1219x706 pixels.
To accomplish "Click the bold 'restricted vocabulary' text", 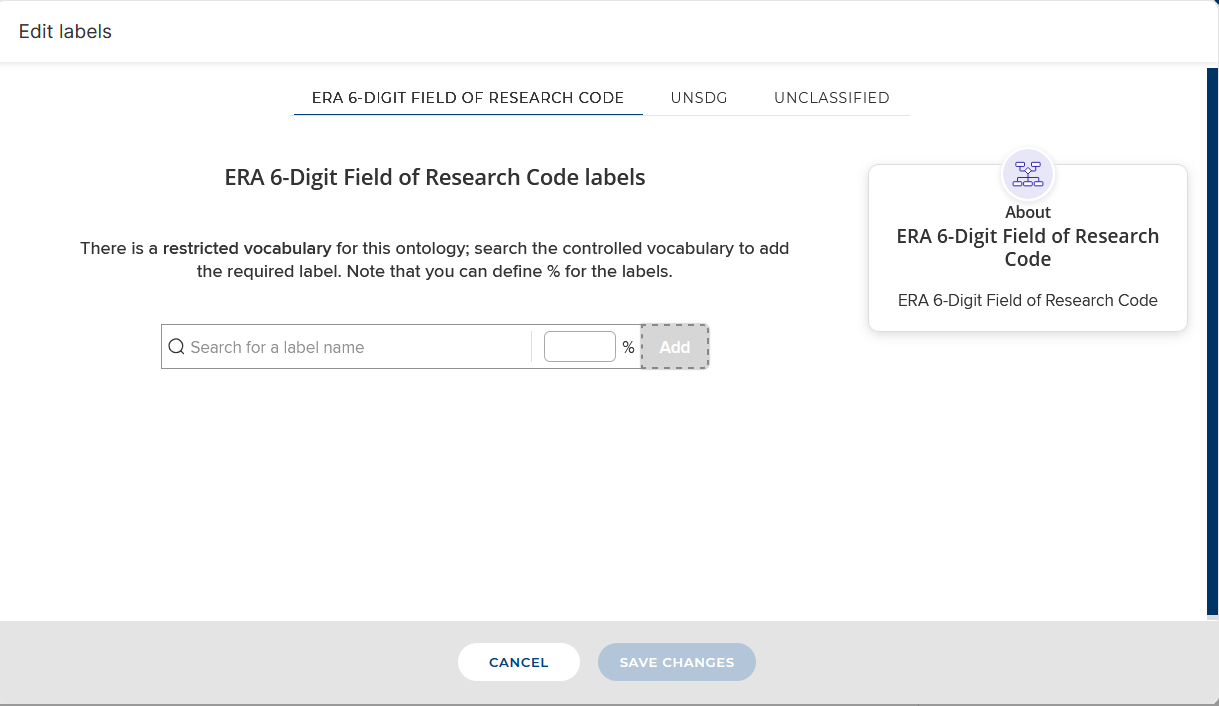I will [247, 248].
